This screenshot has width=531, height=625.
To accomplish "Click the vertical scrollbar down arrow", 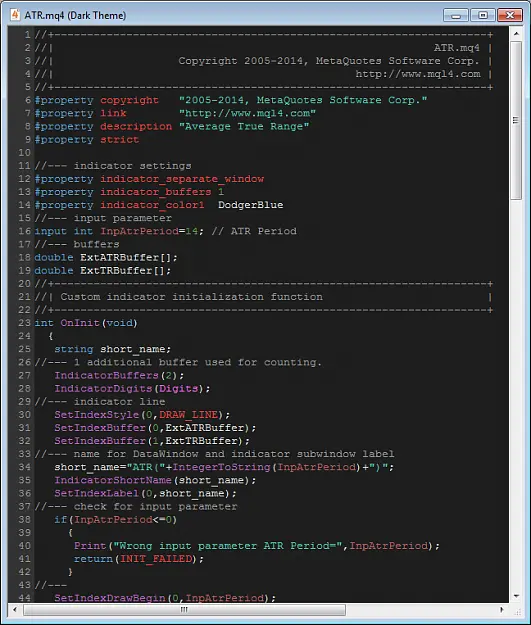I will (x=516, y=596).
